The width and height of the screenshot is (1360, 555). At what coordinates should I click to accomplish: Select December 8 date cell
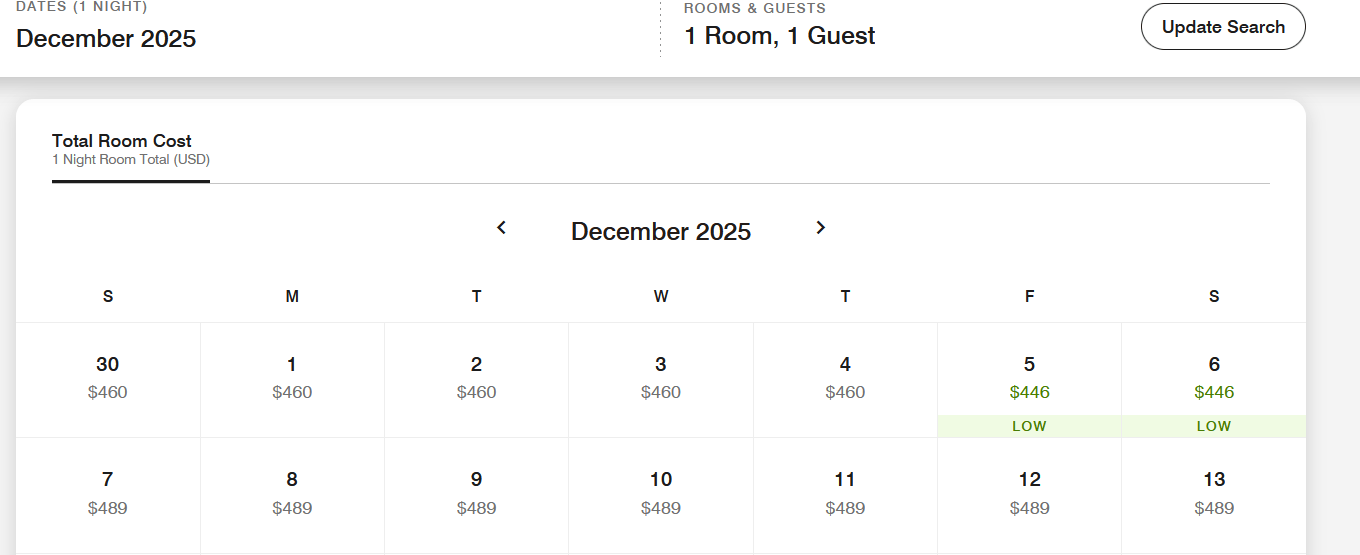coord(292,493)
